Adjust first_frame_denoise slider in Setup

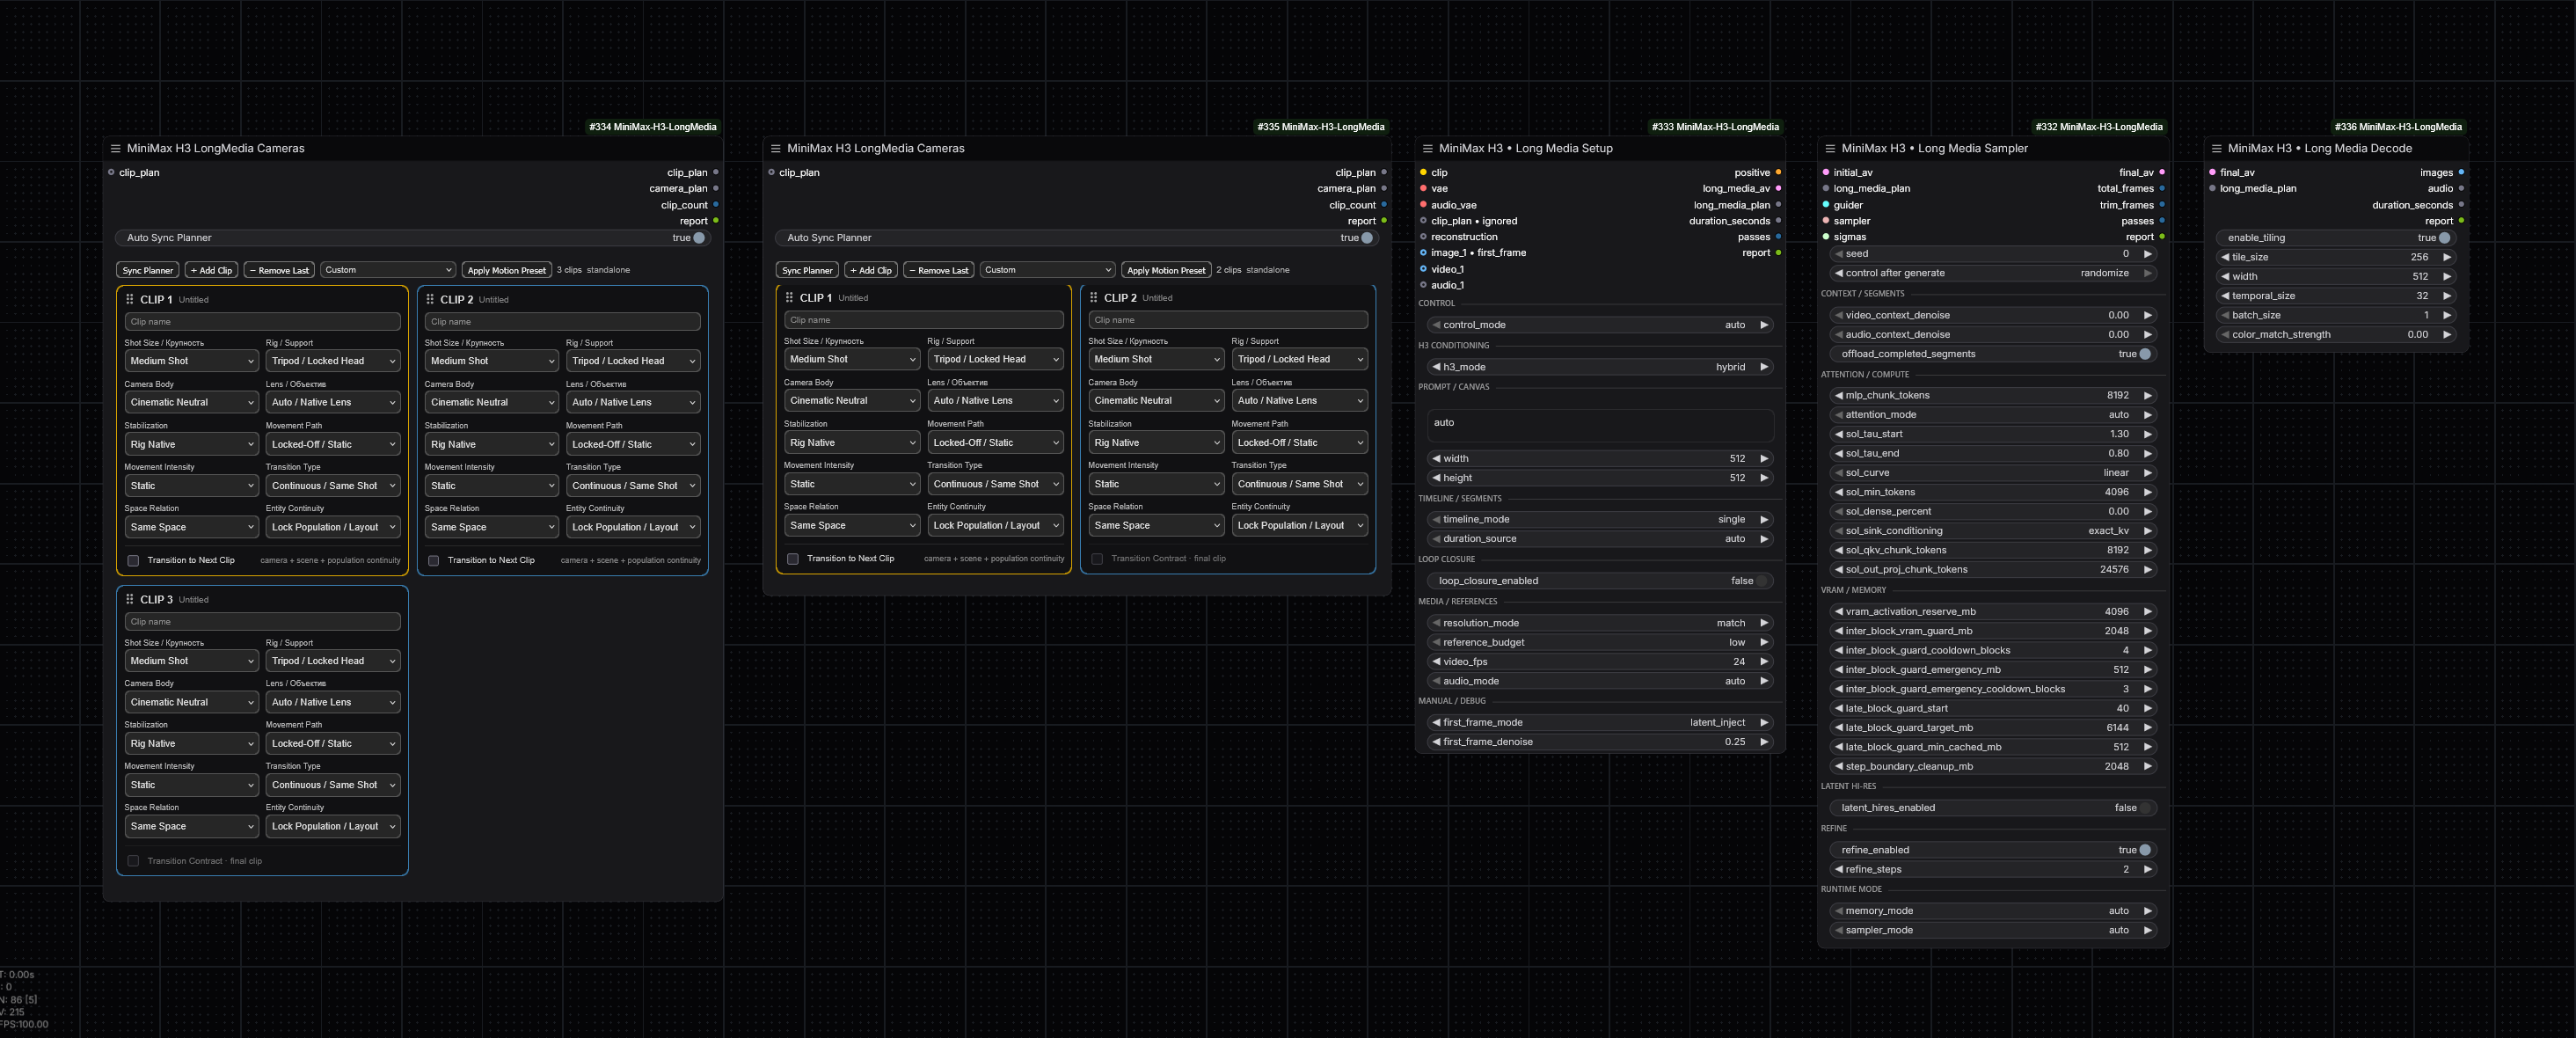coord(1600,742)
